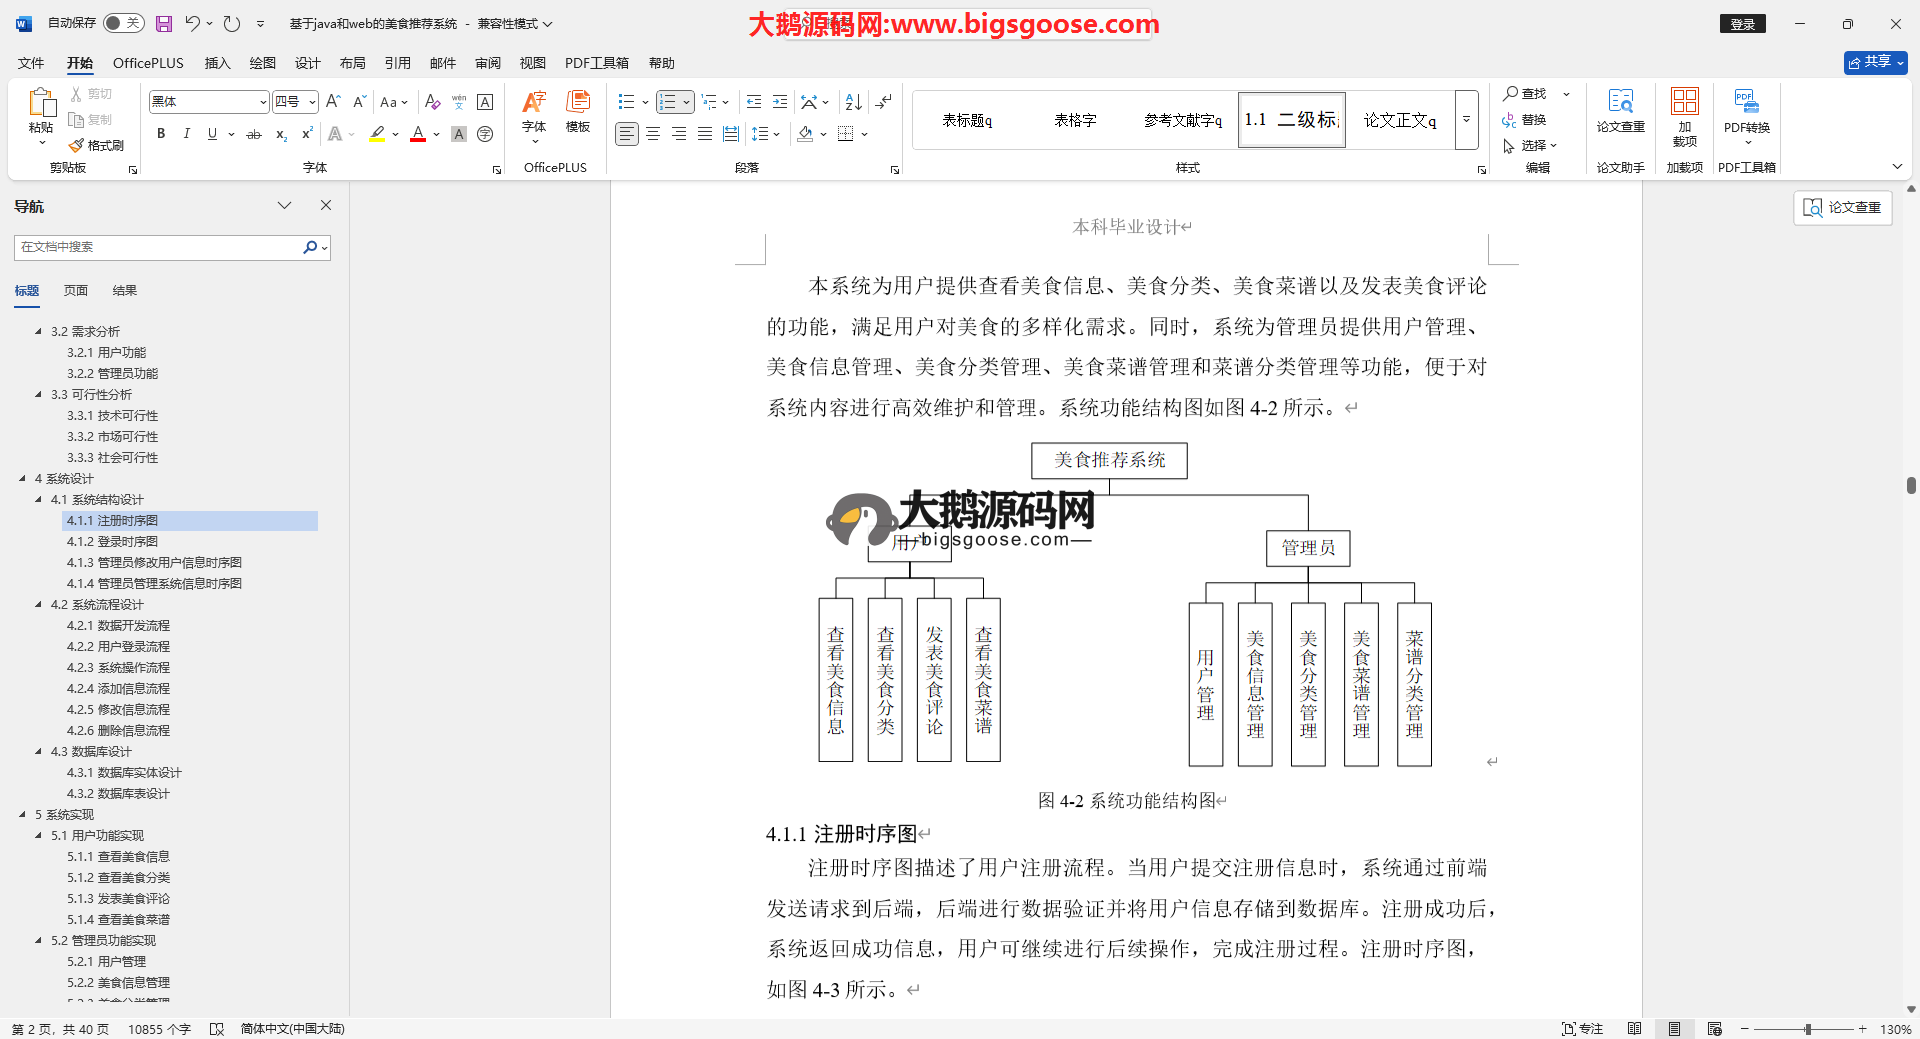The width and height of the screenshot is (1920, 1039).
Task: Toggle the show paragraph marks button
Action: coord(883,102)
